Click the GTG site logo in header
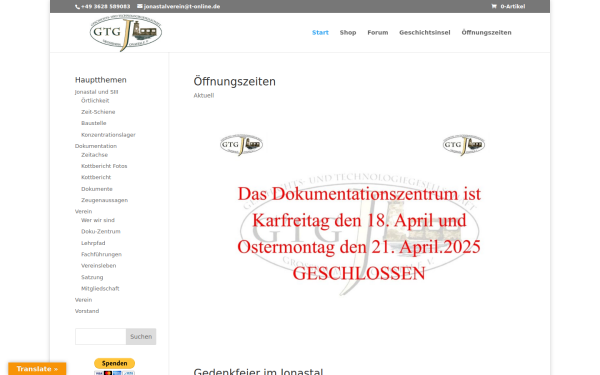The width and height of the screenshot is (600, 375). (x=126, y=33)
